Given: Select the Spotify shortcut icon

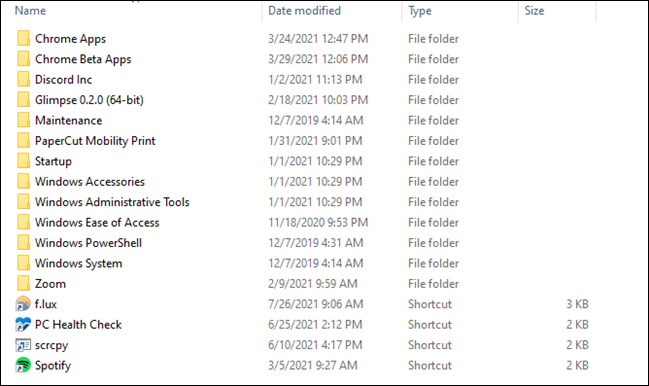Looking at the screenshot, I should click(x=23, y=365).
